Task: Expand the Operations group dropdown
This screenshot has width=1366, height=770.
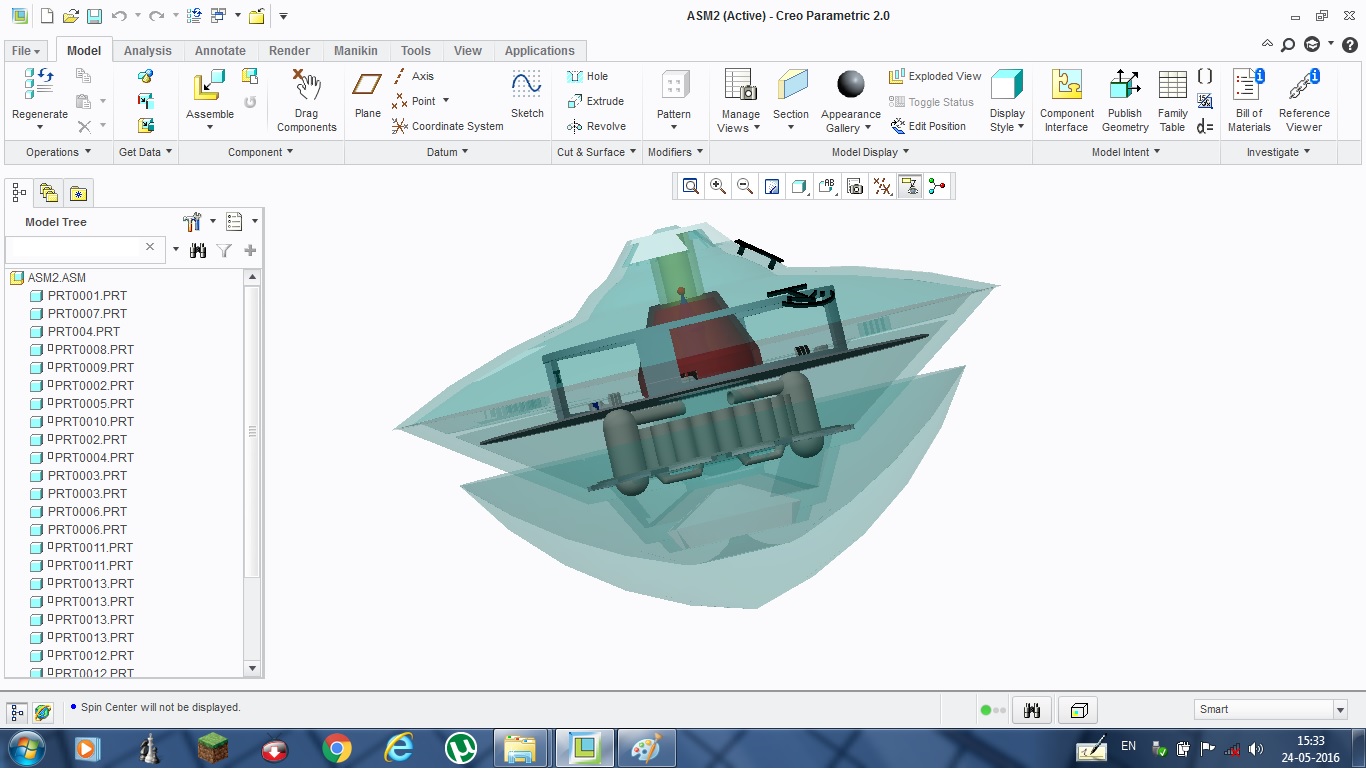Action: [x=58, y=152]
